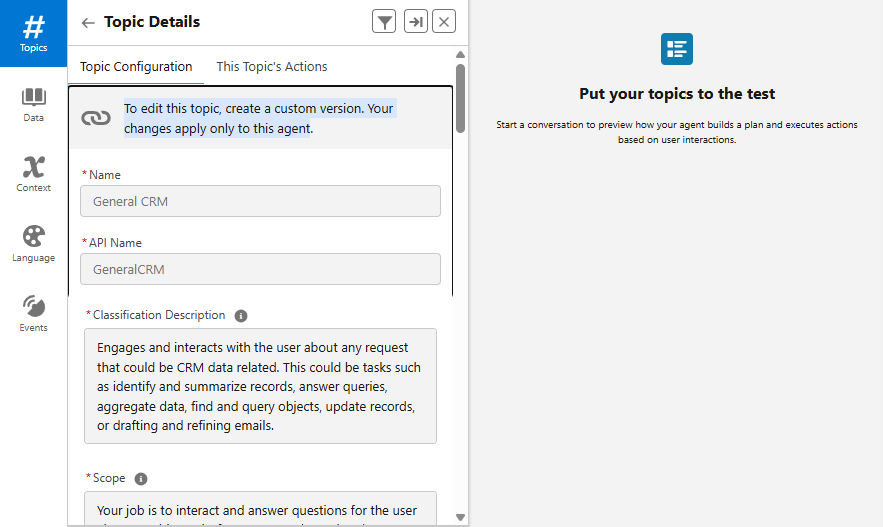The height and width of the screenshot is (527, 883).
Task: Close the Topic Details panel
Action: point(445,22)
